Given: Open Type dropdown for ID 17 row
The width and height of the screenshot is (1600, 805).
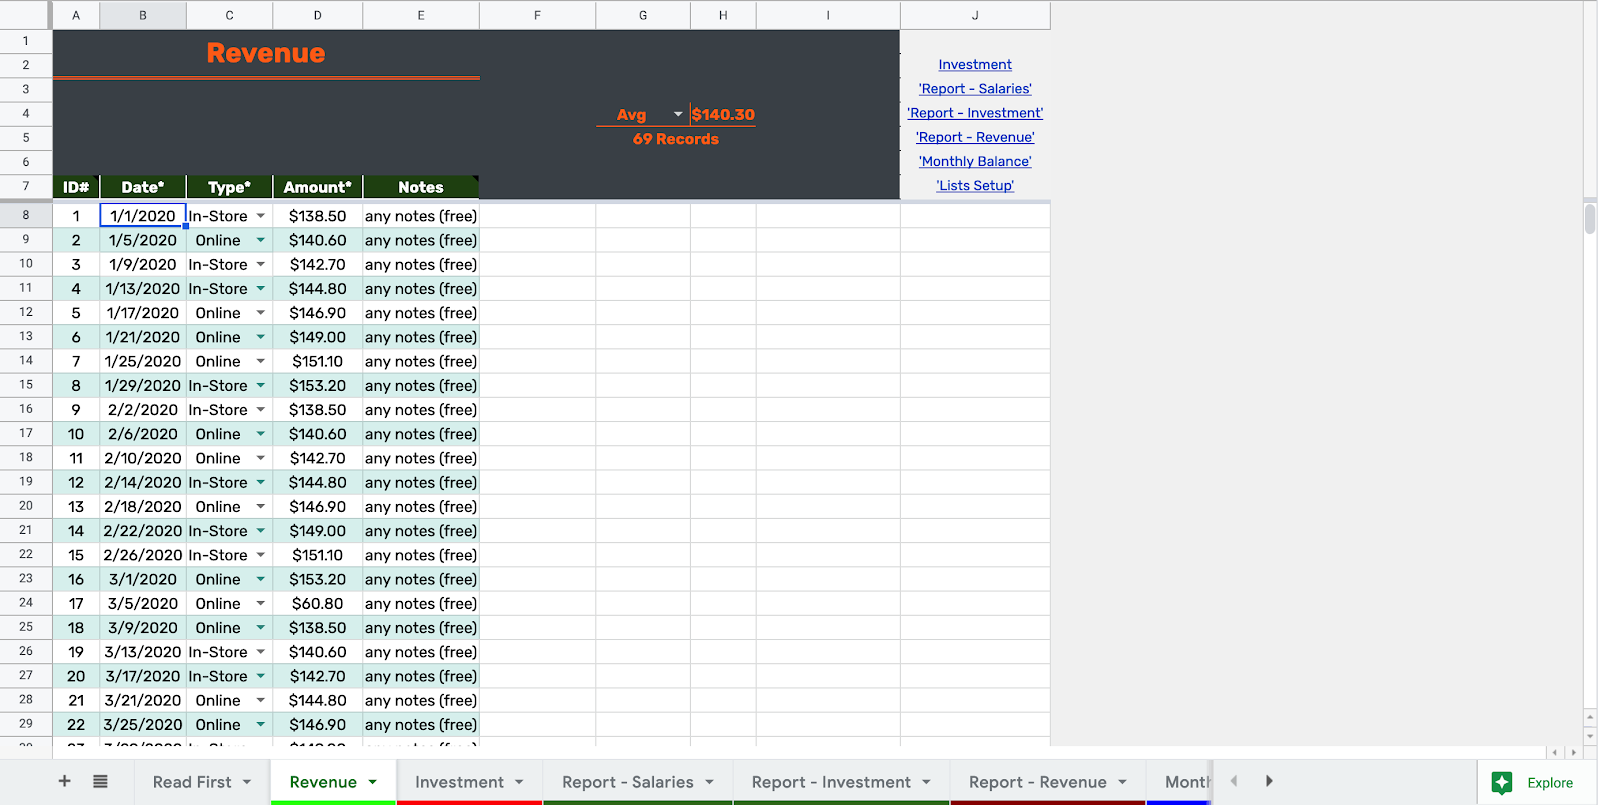Looking at the screenshot, I should (261, 604).
